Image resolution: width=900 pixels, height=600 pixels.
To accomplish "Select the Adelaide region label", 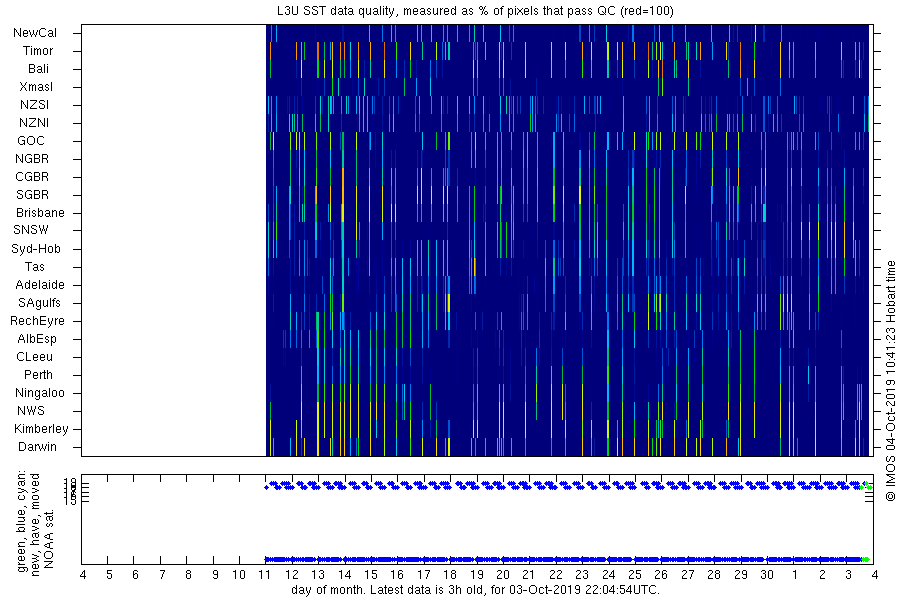I will tap(40, 285).
